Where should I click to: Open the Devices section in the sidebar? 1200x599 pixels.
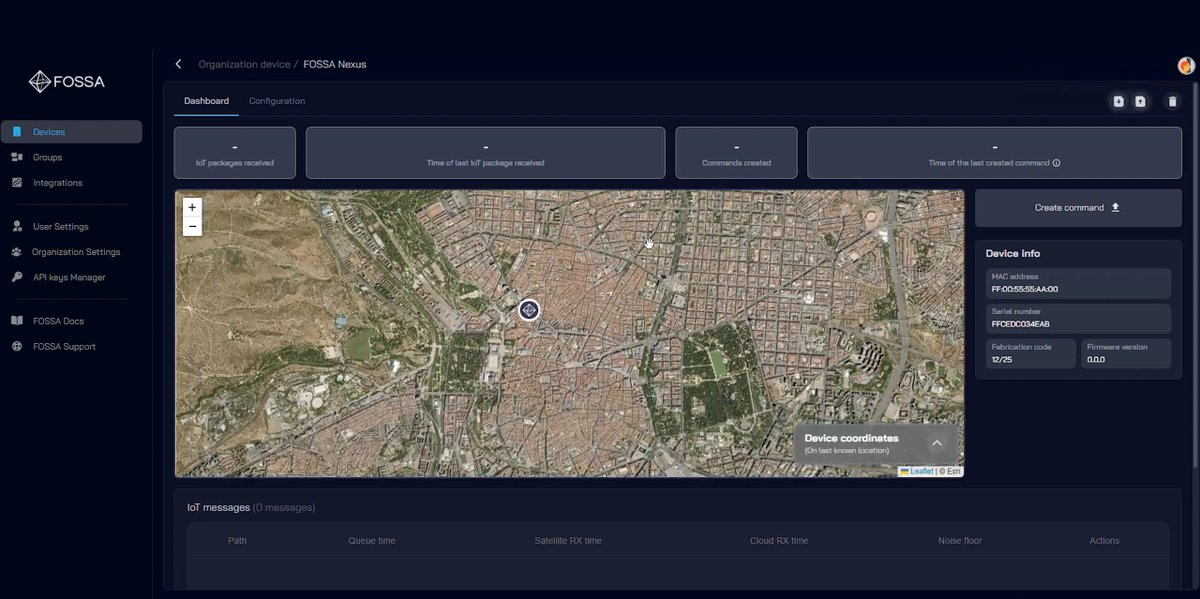71,132
